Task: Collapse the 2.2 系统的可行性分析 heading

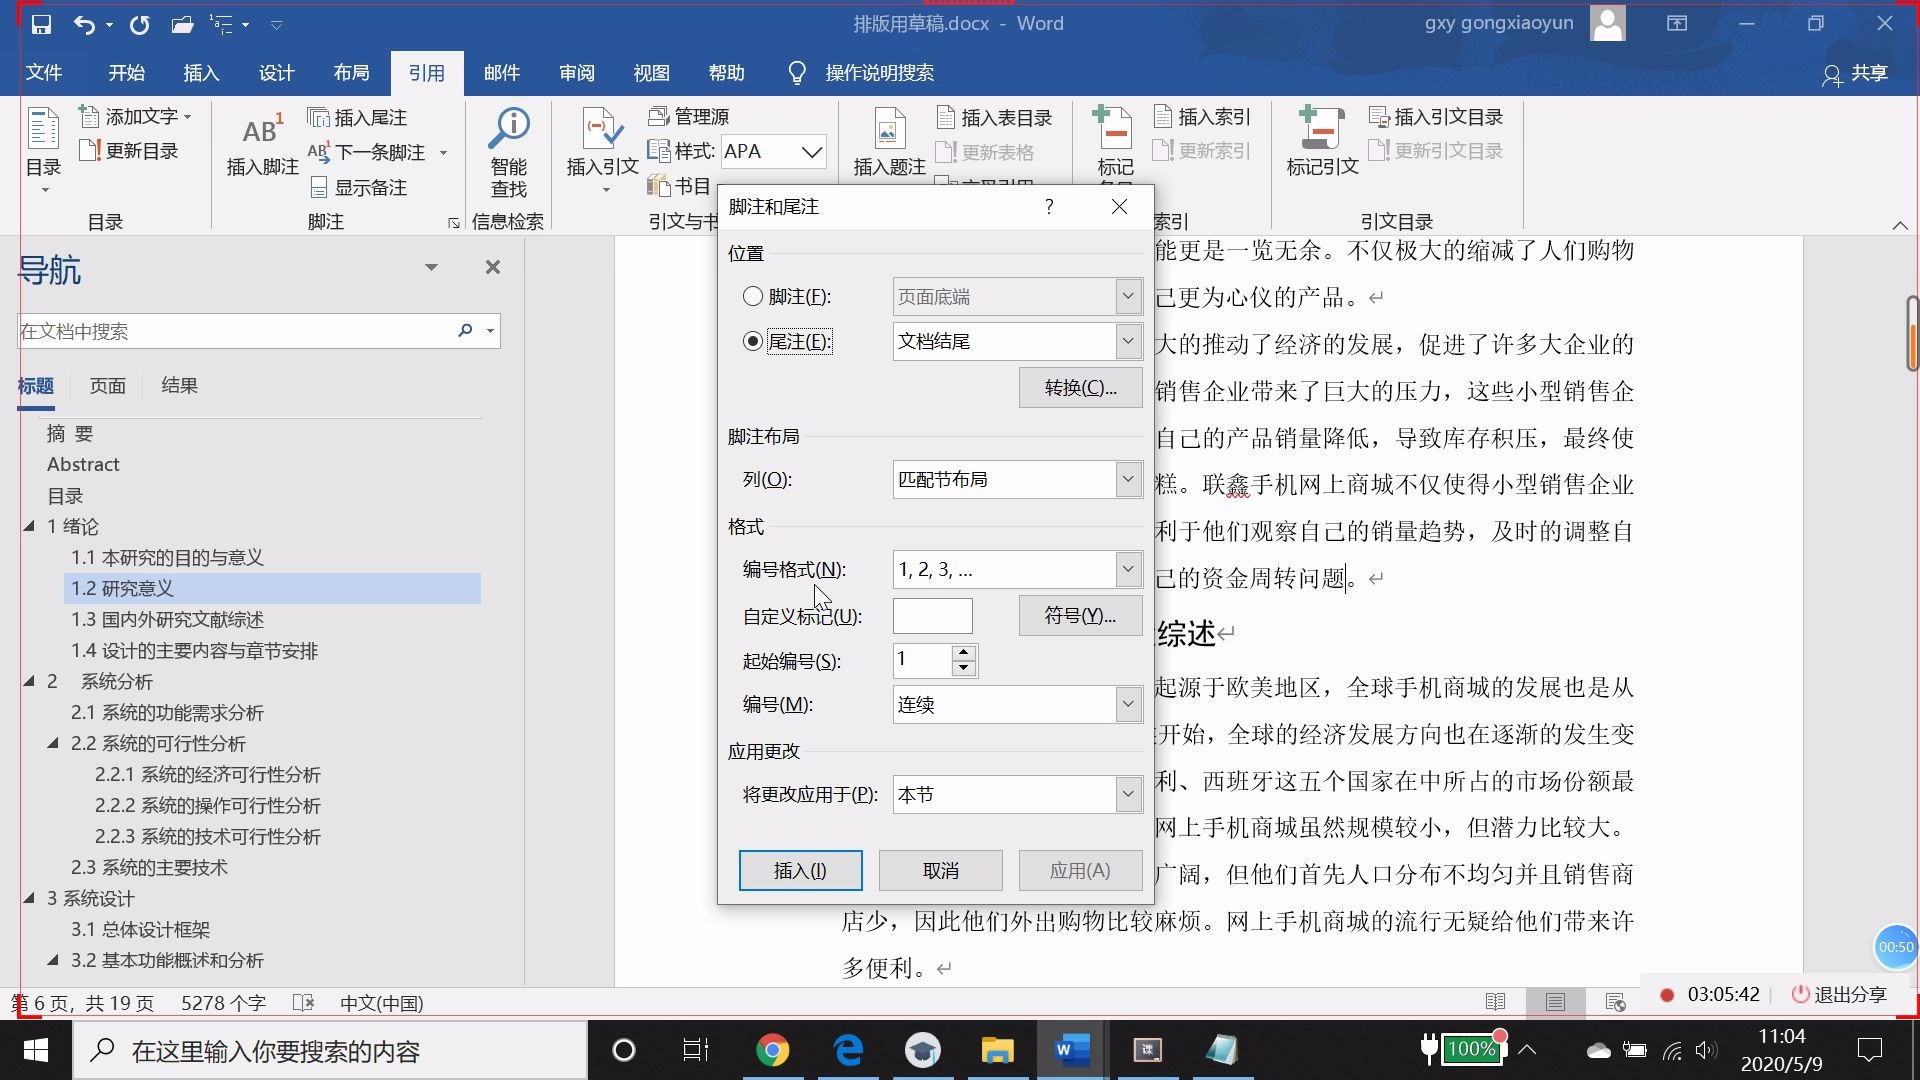Action: coord(53,743)
